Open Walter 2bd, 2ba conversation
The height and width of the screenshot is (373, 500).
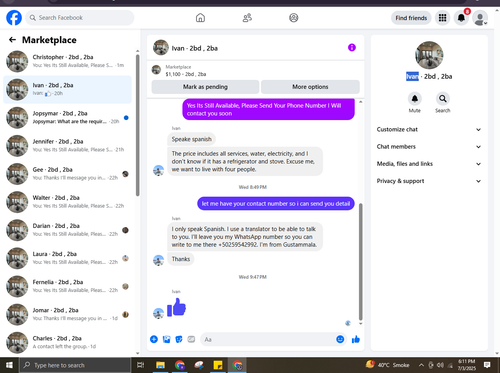(67, 202)
